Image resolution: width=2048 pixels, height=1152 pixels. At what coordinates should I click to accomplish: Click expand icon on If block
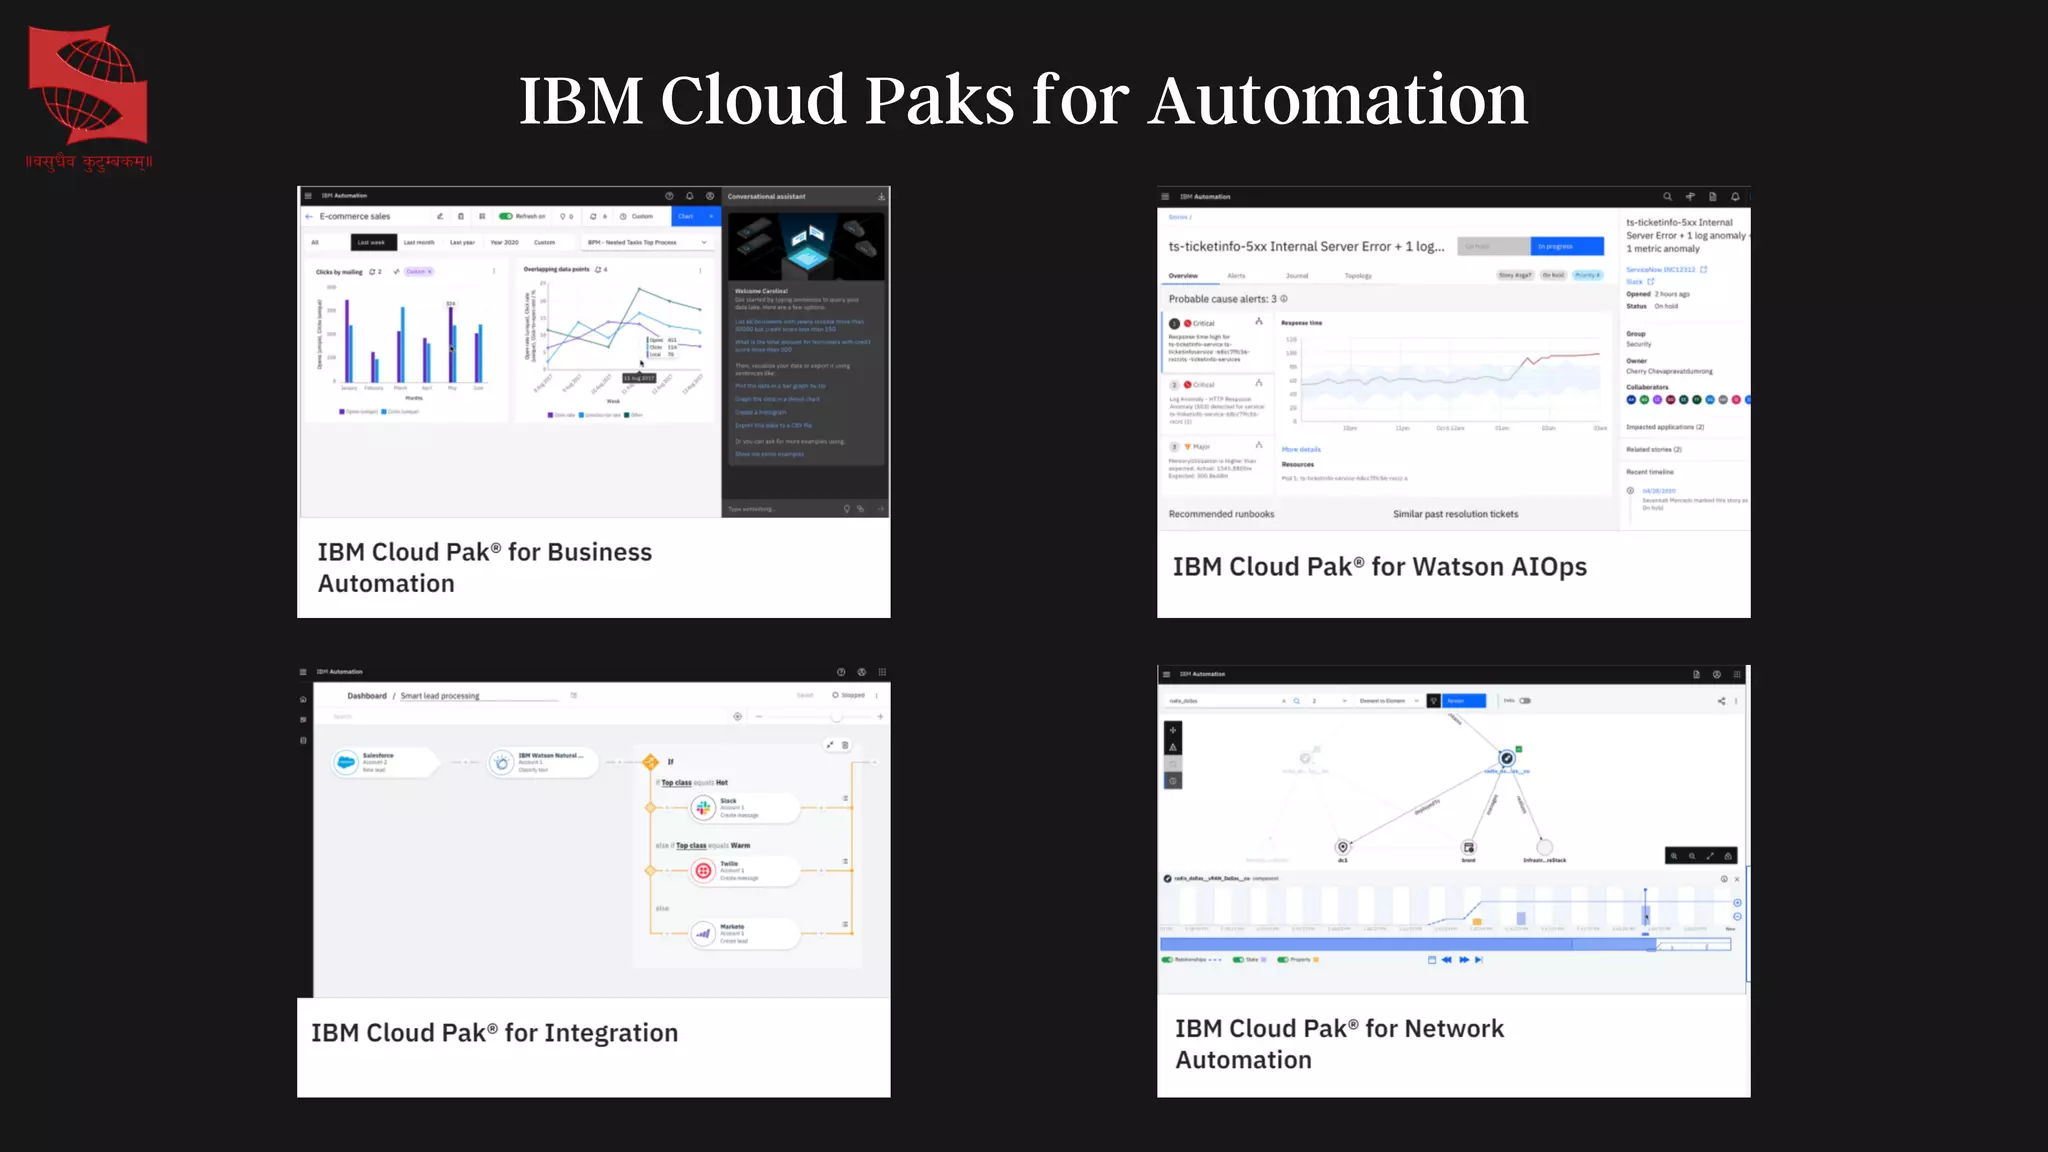click(830, 745)
